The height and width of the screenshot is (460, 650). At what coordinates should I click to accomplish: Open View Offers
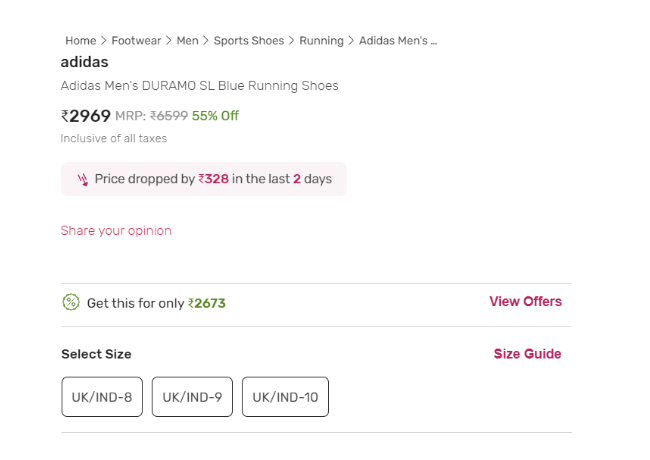[526, 301]
